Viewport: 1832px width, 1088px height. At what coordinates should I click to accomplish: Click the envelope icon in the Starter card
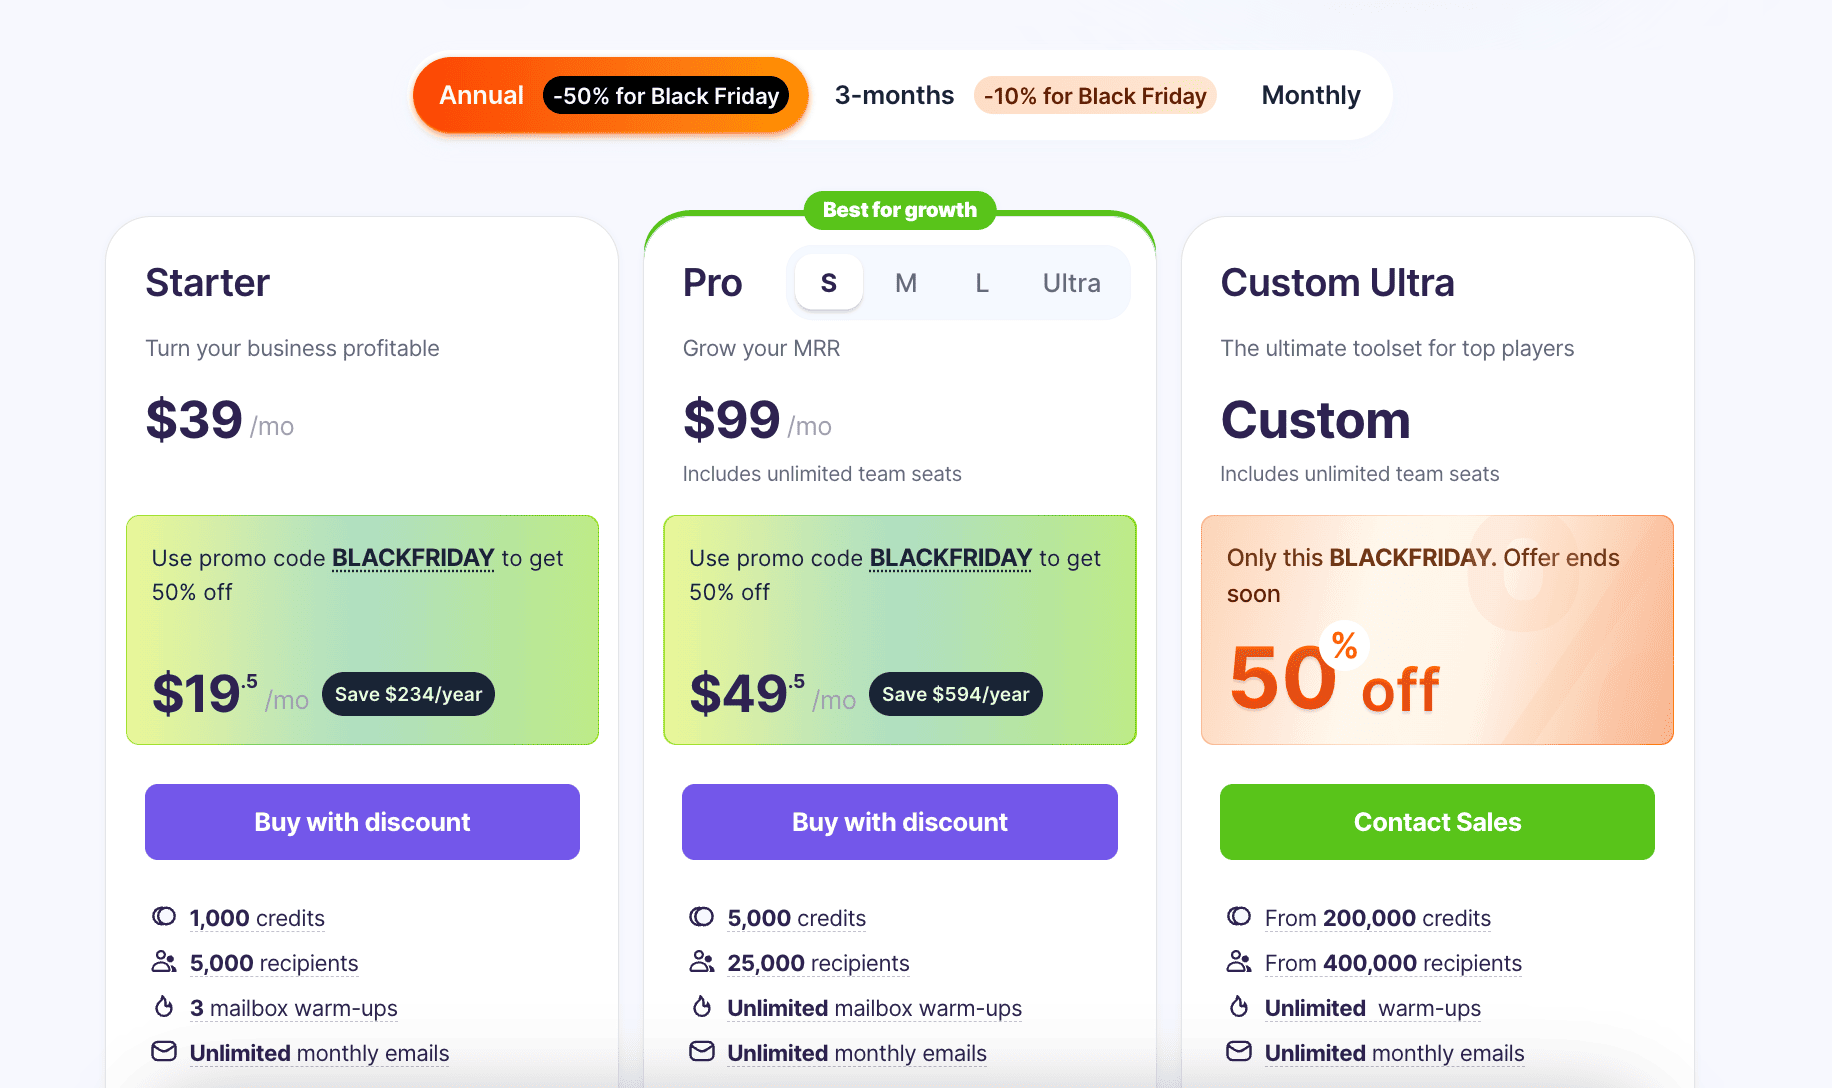coord(163,1051)
